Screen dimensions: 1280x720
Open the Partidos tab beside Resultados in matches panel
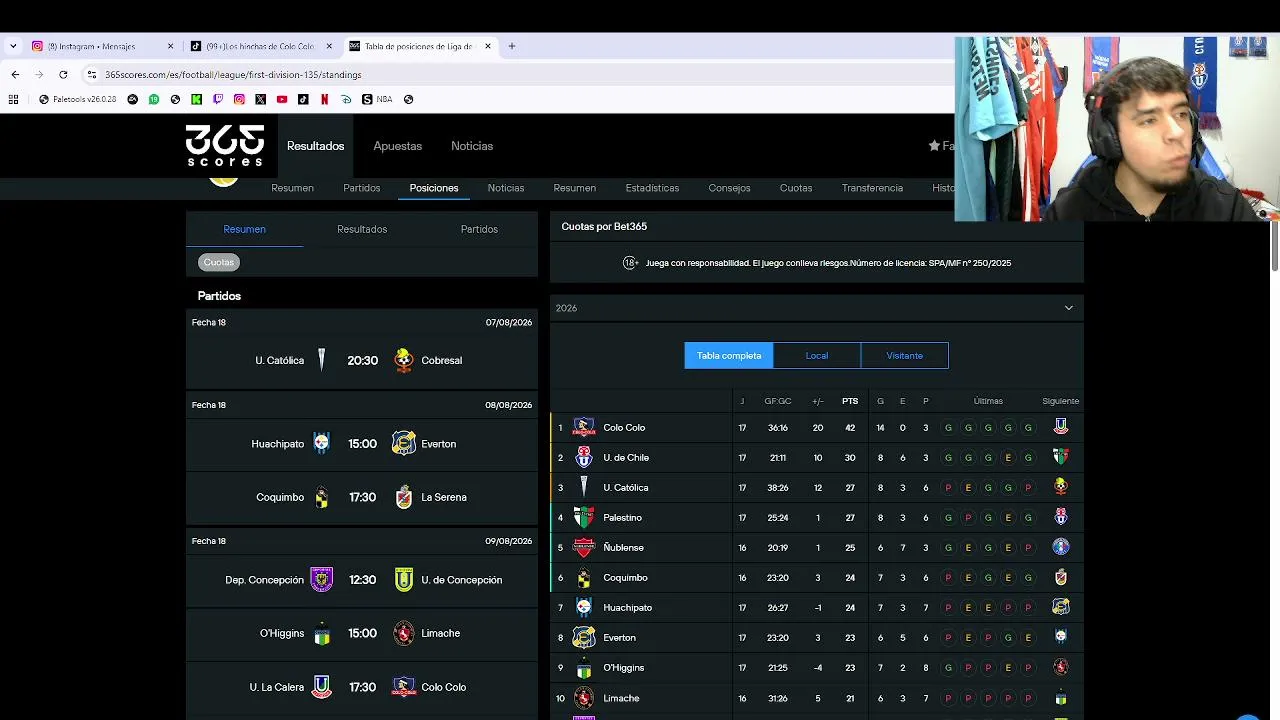479,229
